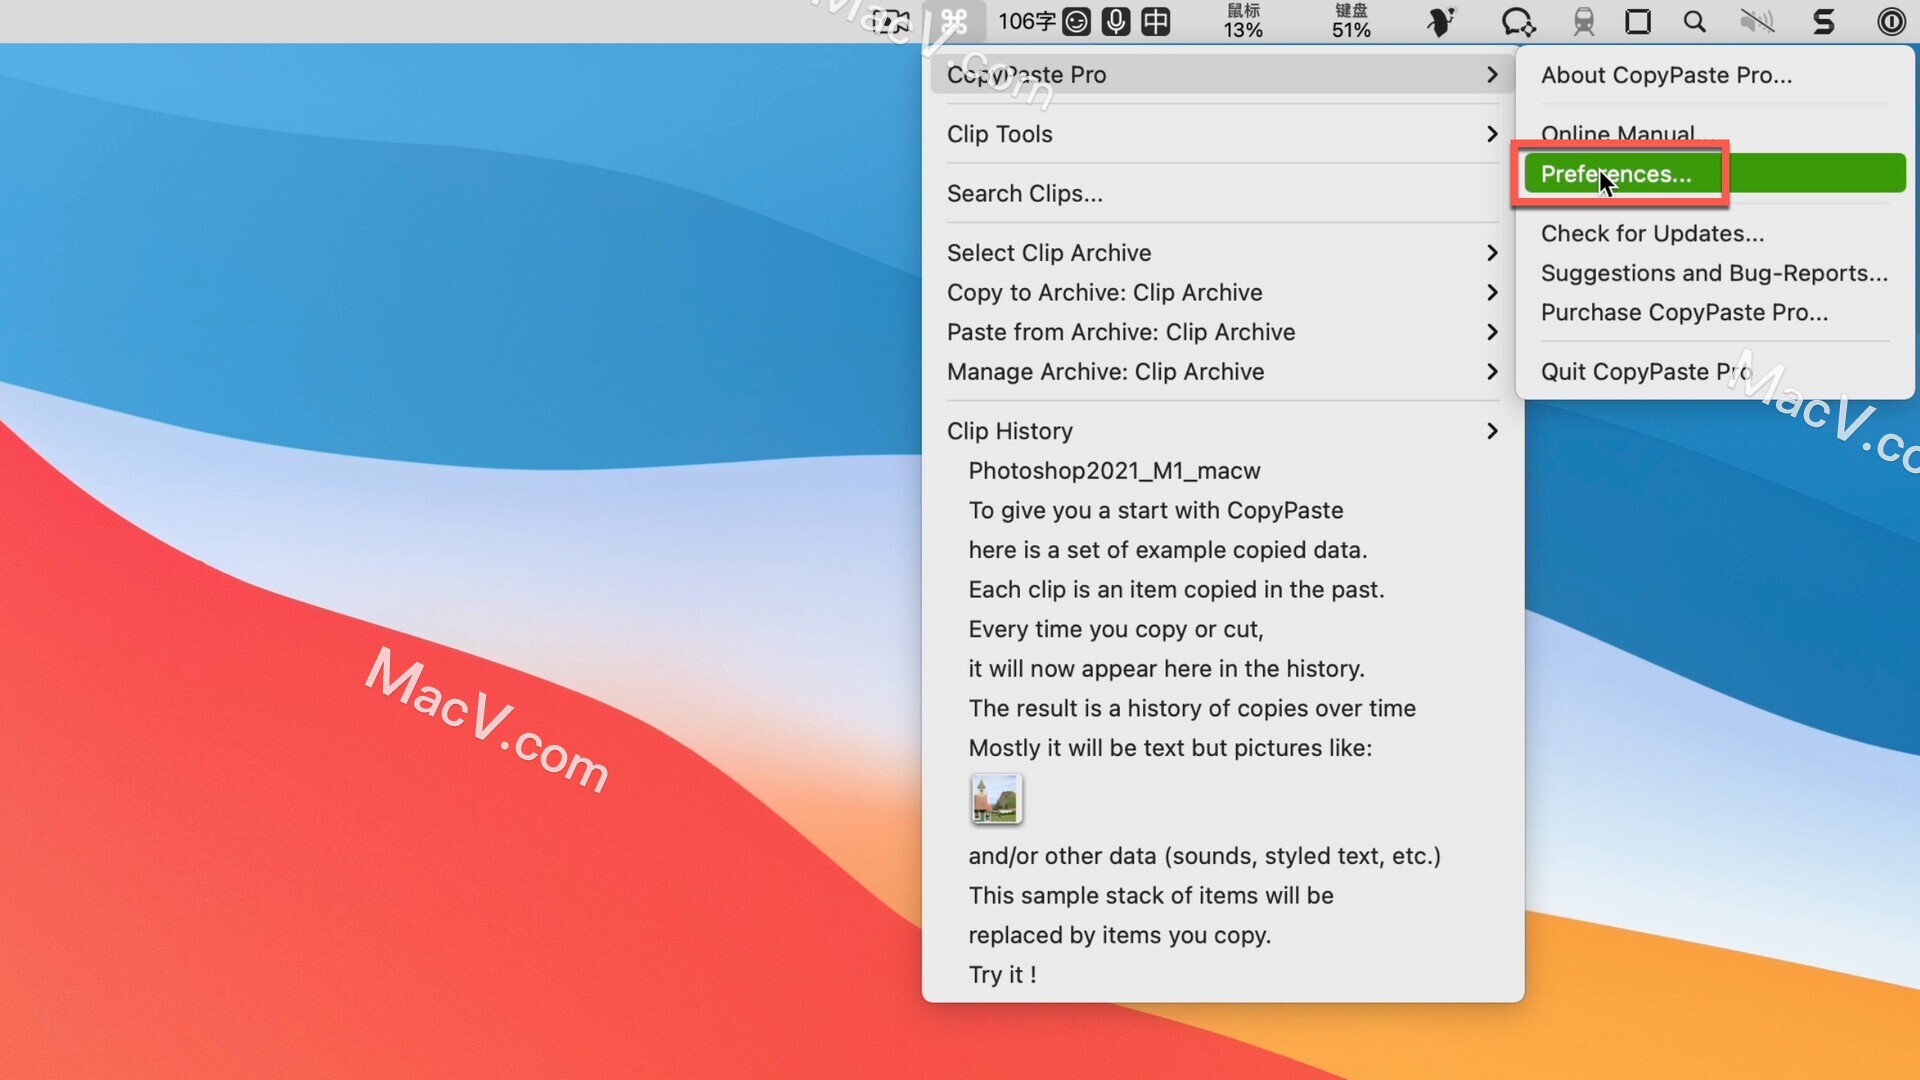The width and height of the screenshot is (1920, 1080).
Task: Choose Manage Archive: Clip Archive
Action: coord(1222,371)
